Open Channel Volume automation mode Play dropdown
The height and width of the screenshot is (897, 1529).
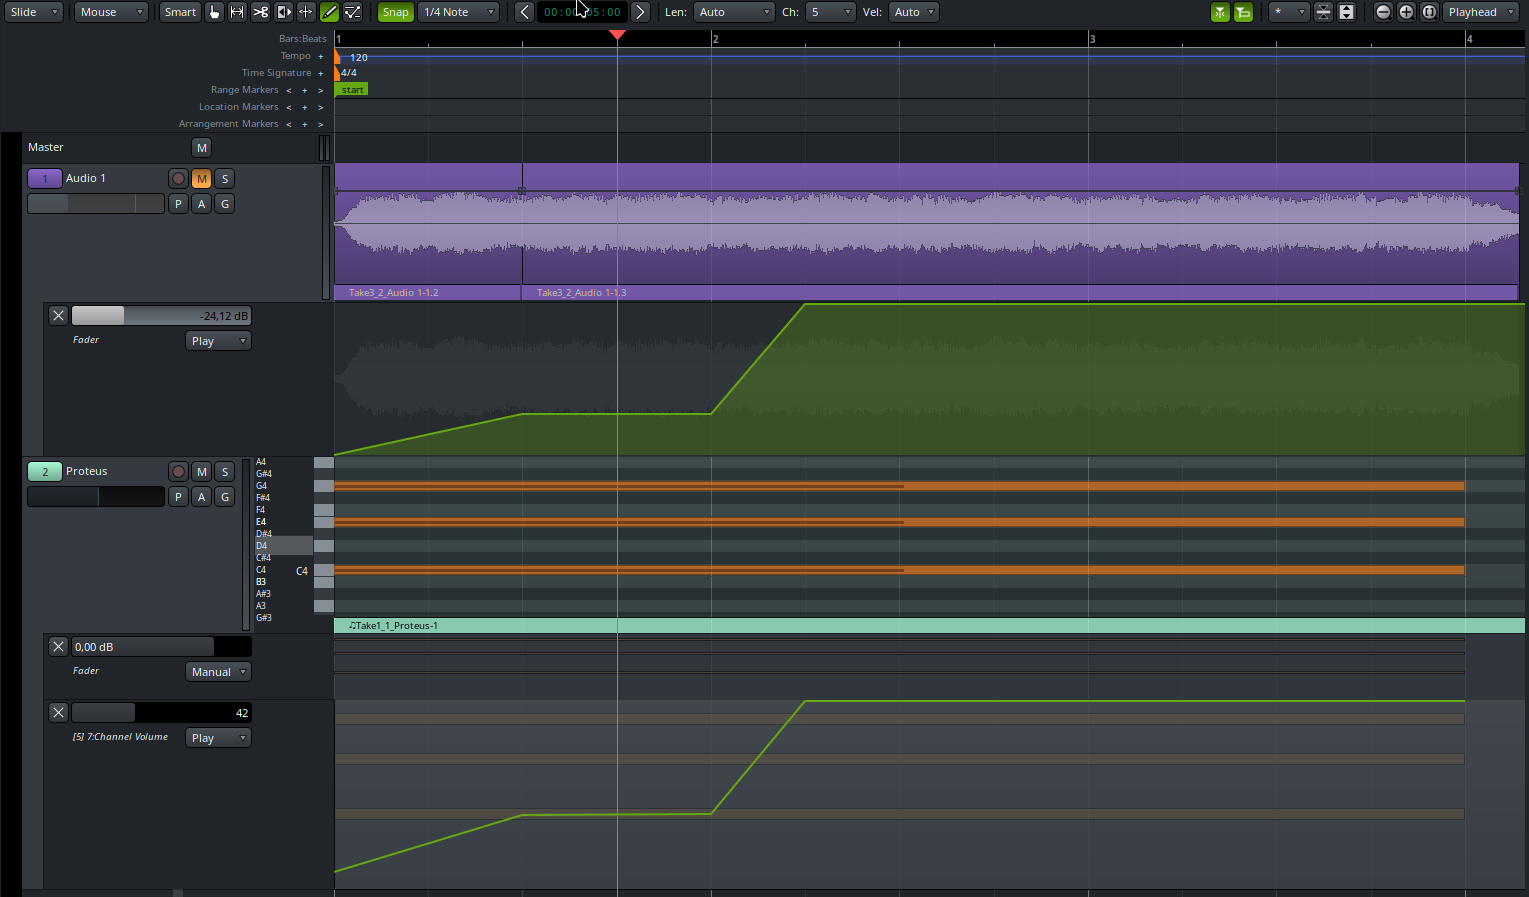click(217, 738)
